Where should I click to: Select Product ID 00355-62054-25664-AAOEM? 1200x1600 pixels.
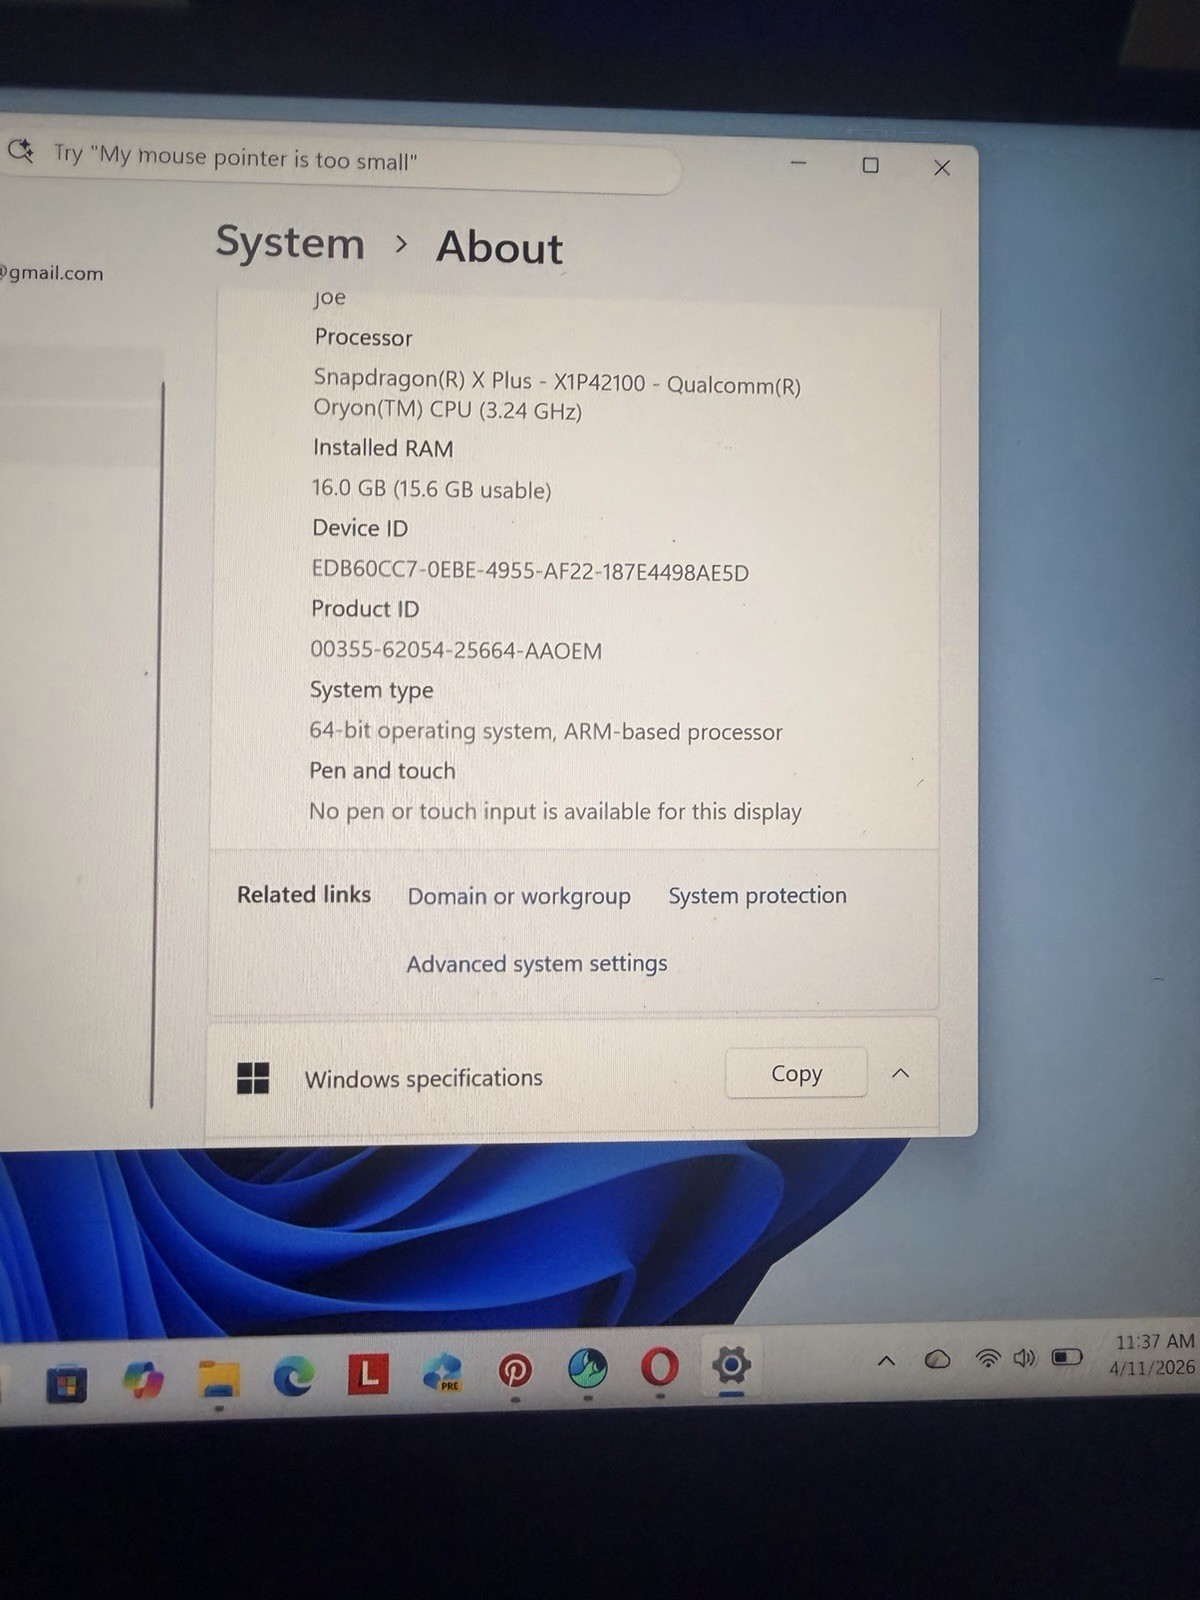point(456,650)
